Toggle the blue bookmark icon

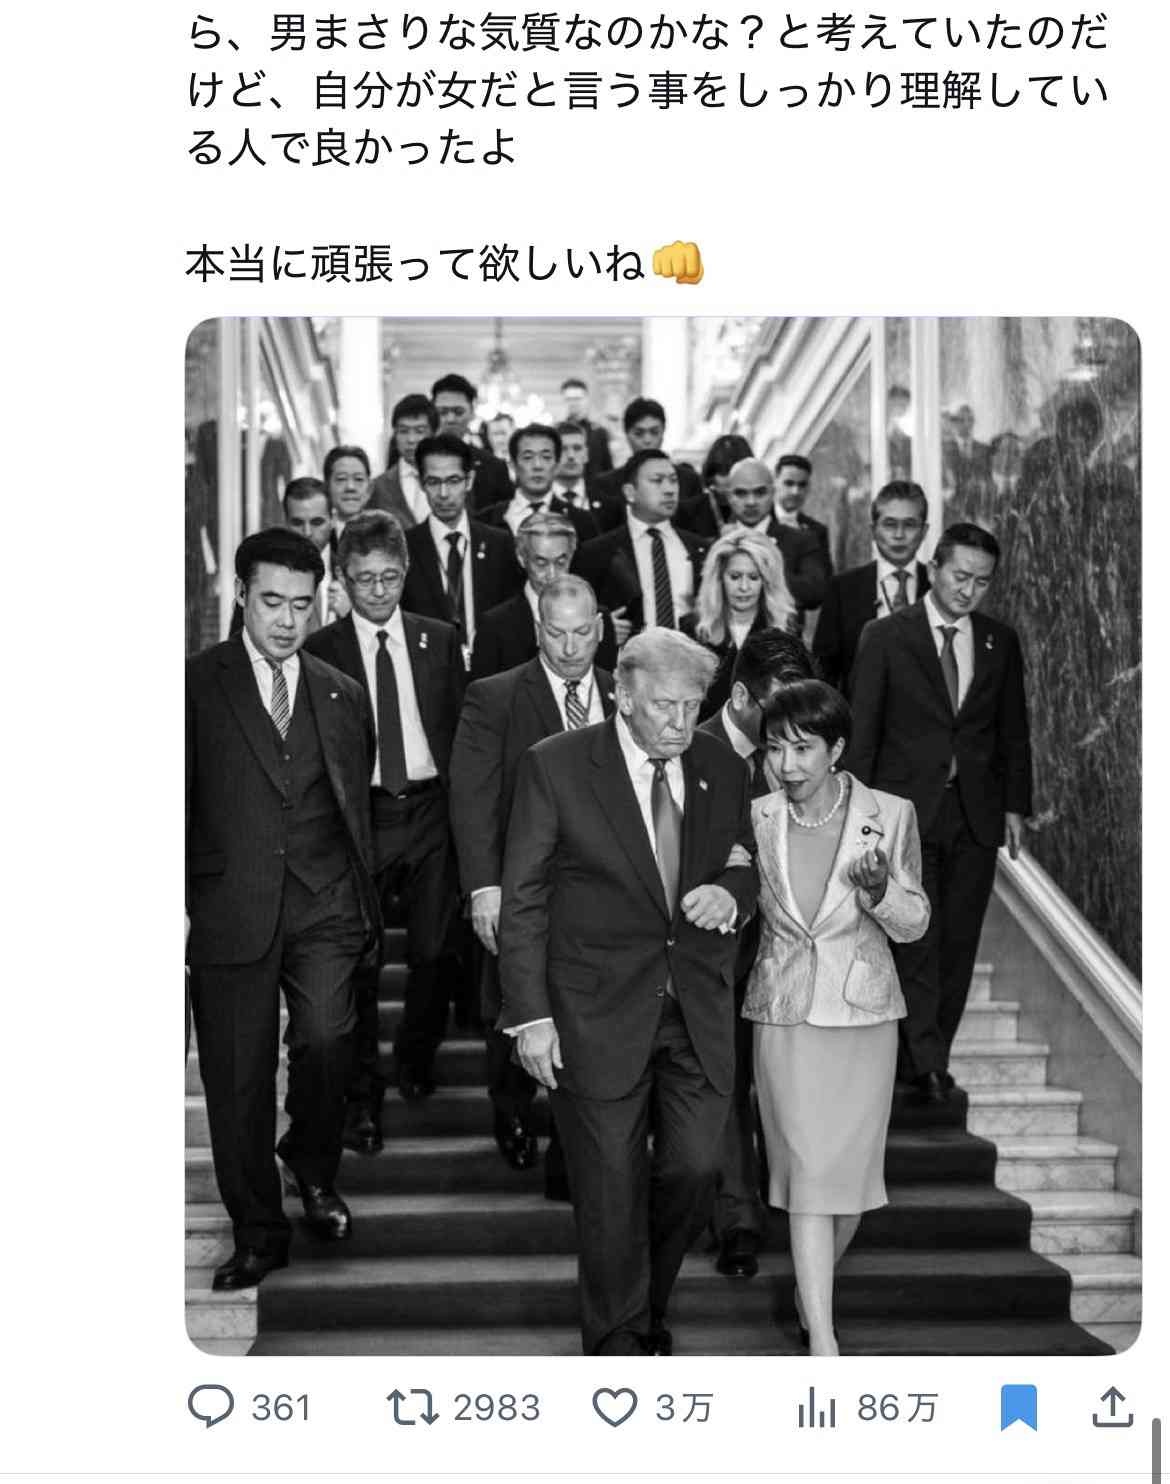[x=1019, y=1408]
